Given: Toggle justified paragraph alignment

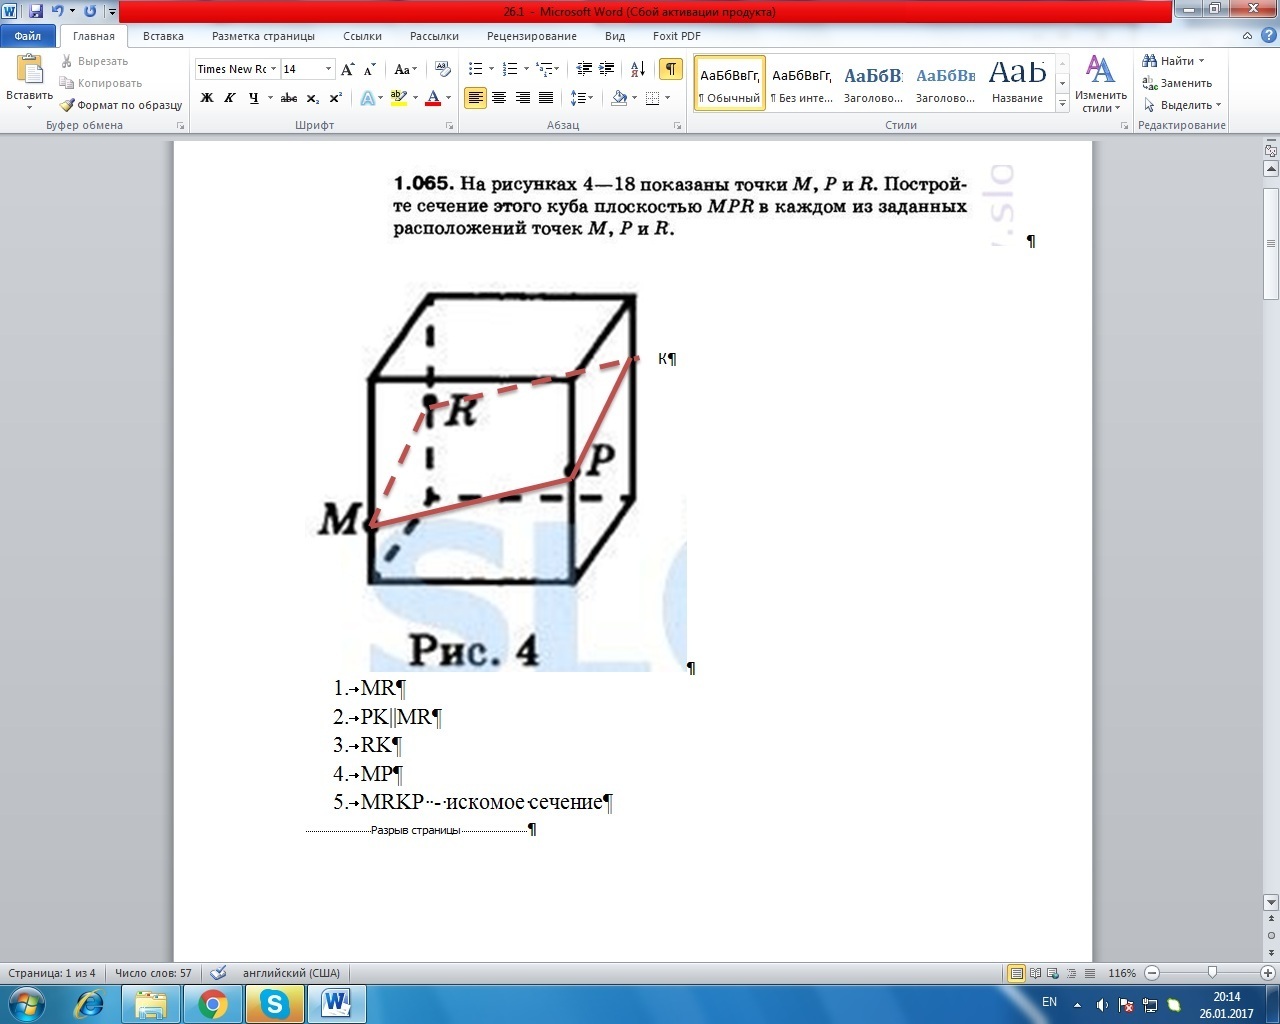Looking at the screenshot, I should pos(545,97).
